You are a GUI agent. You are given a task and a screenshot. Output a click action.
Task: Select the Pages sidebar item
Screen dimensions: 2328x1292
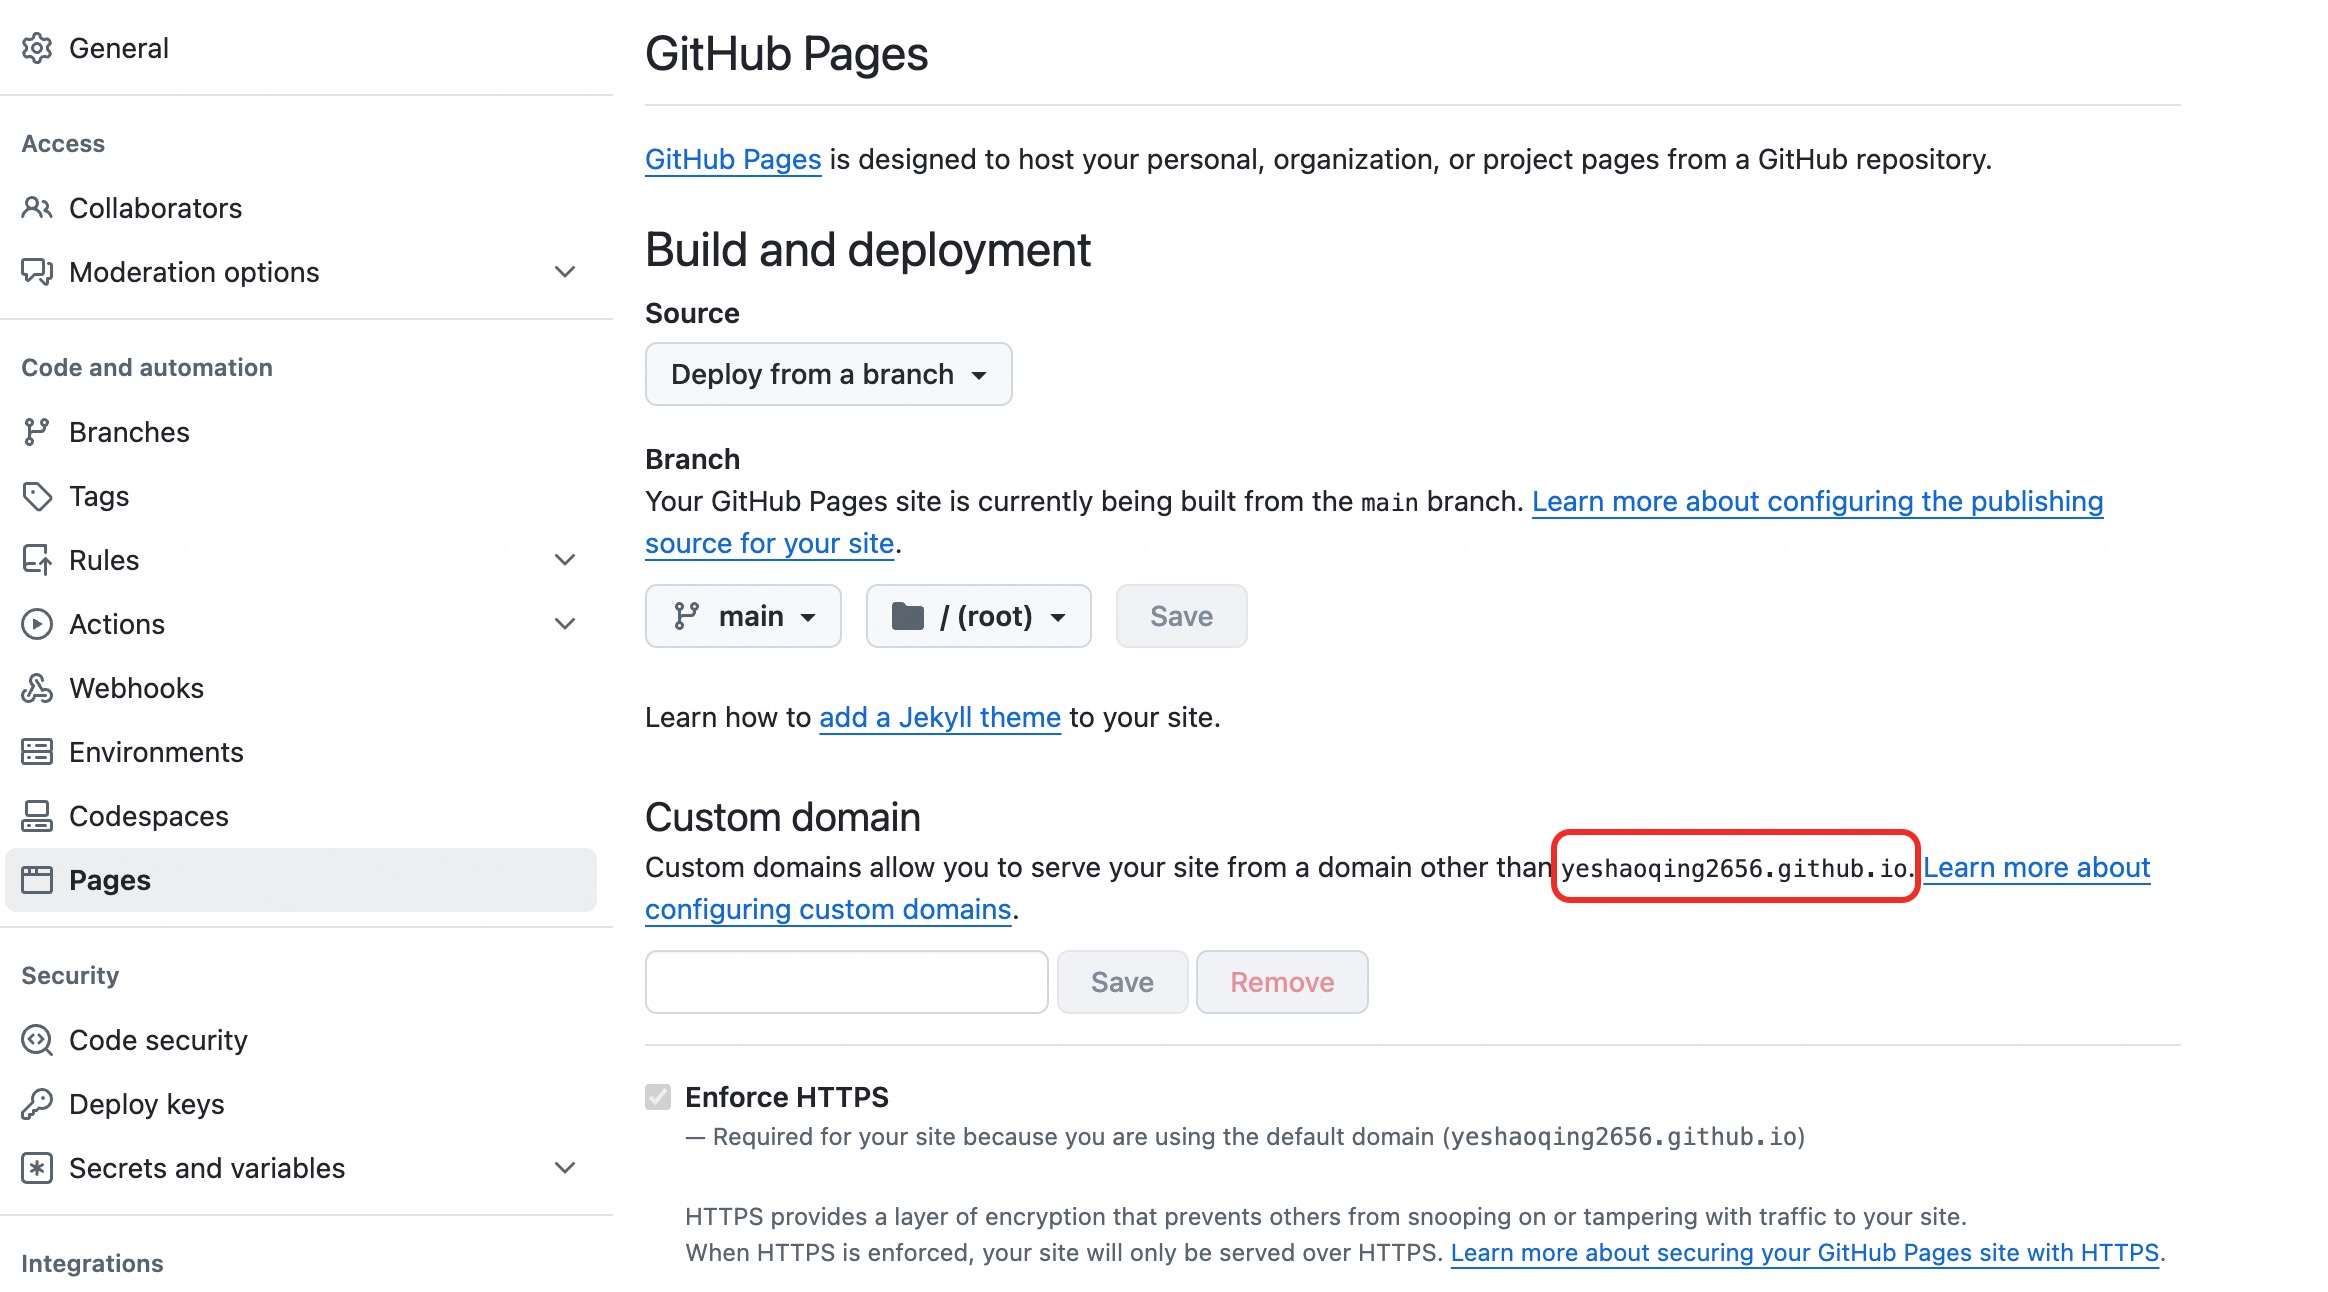(300, 880)
